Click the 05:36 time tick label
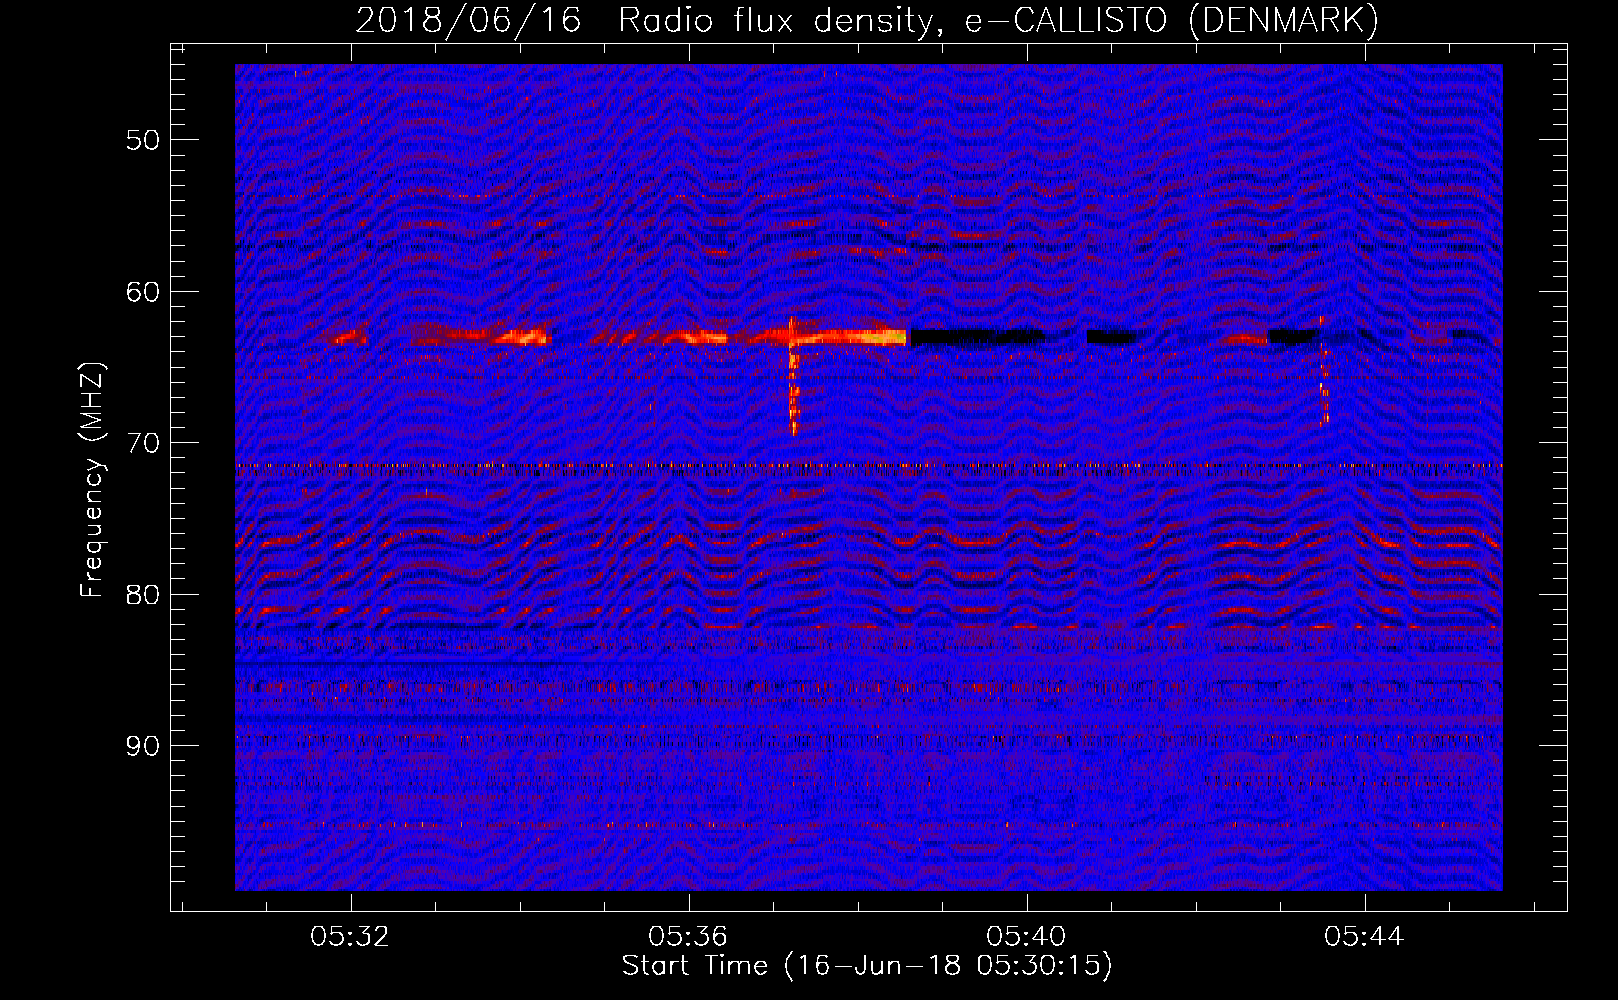1618x1000 pixels. [688, 937]
